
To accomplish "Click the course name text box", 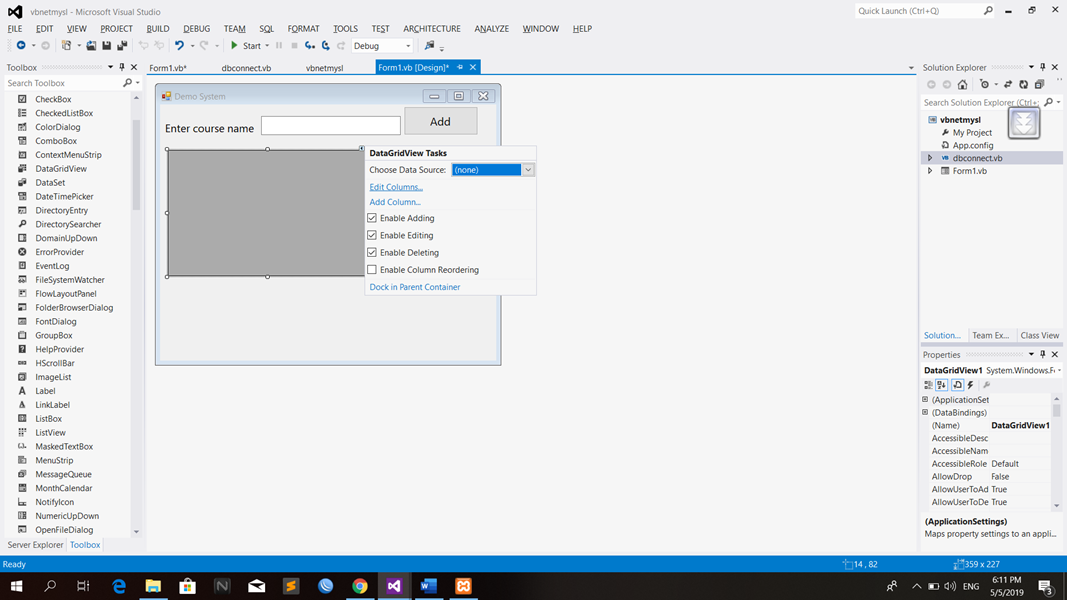I will tap(331, 125).
